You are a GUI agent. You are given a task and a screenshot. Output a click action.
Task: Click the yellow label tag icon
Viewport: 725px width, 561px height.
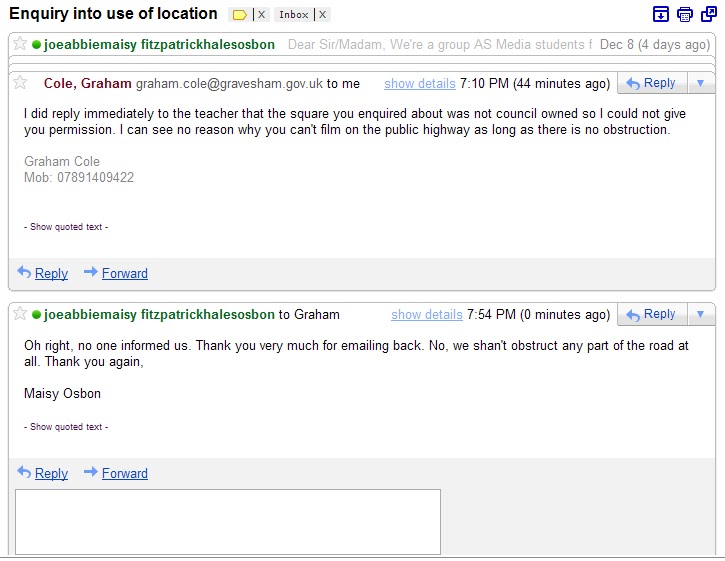pyautogui.click(x=240, y=15)
